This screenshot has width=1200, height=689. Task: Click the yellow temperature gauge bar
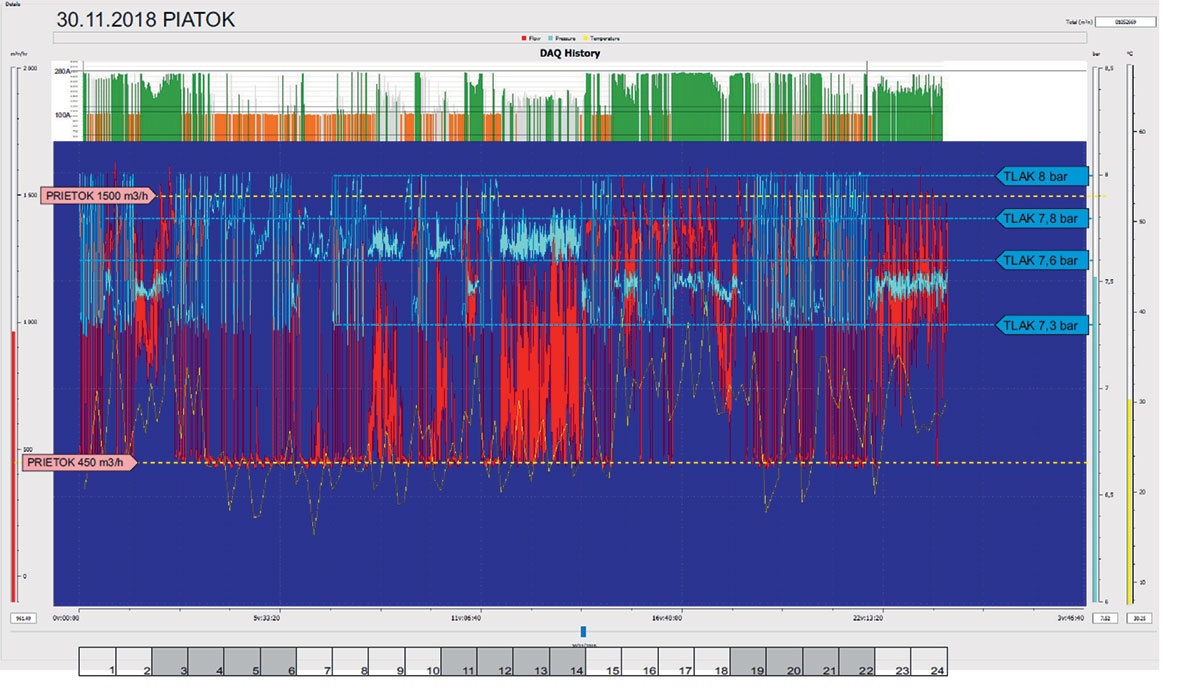(x=1130, y=500)
